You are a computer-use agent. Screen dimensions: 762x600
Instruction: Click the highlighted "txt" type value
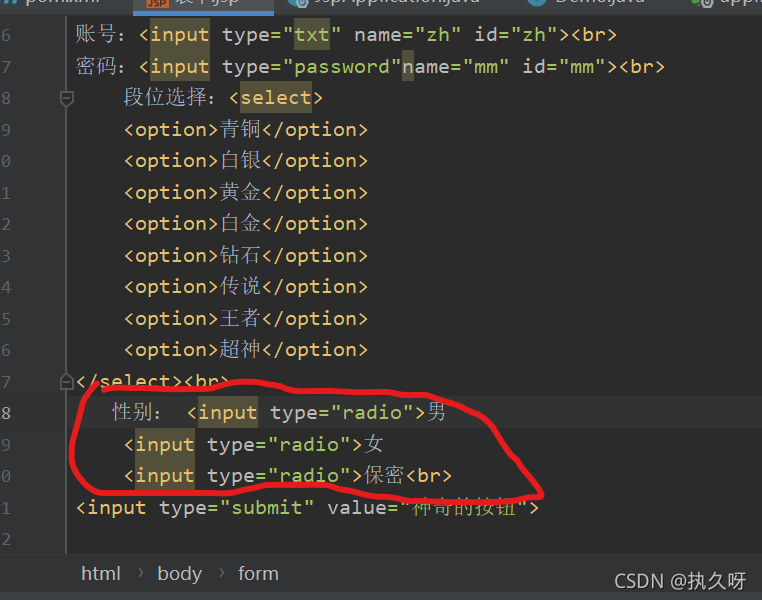tap(312, 35)
